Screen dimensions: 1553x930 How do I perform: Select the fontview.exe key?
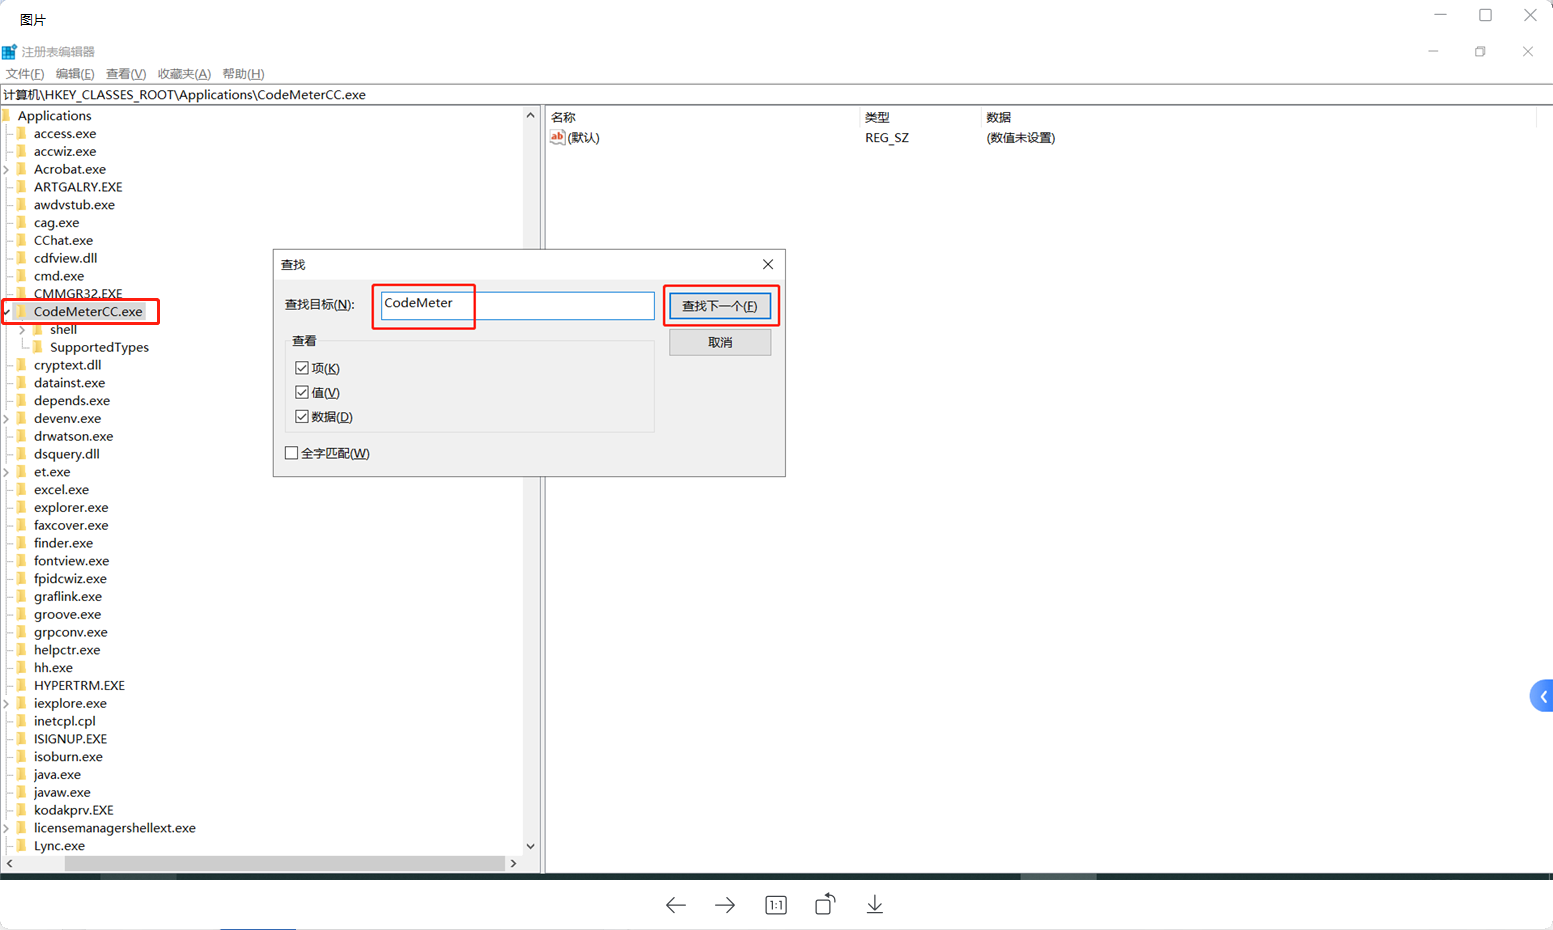[x=71, y=561]
